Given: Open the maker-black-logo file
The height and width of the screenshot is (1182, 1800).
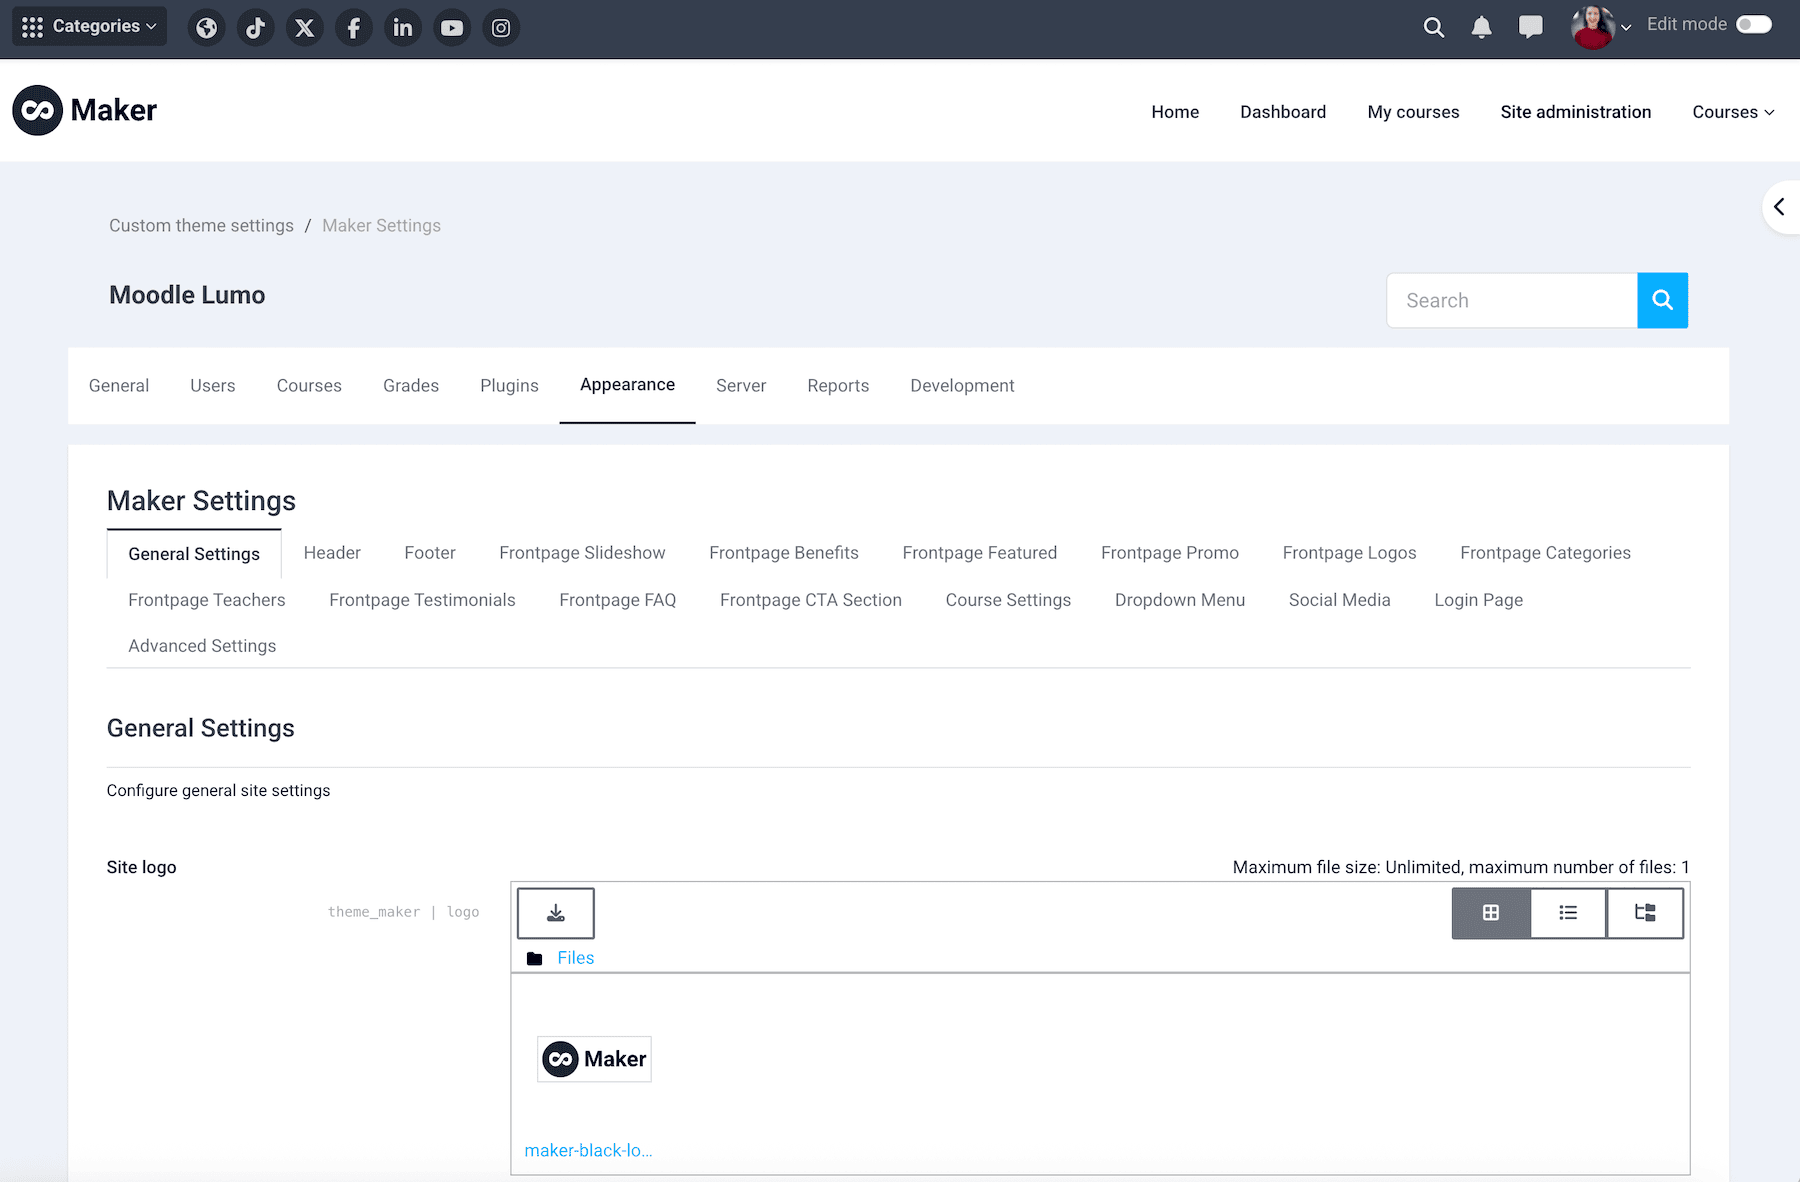Looking at the screenshot, I should pos(589,1150).
